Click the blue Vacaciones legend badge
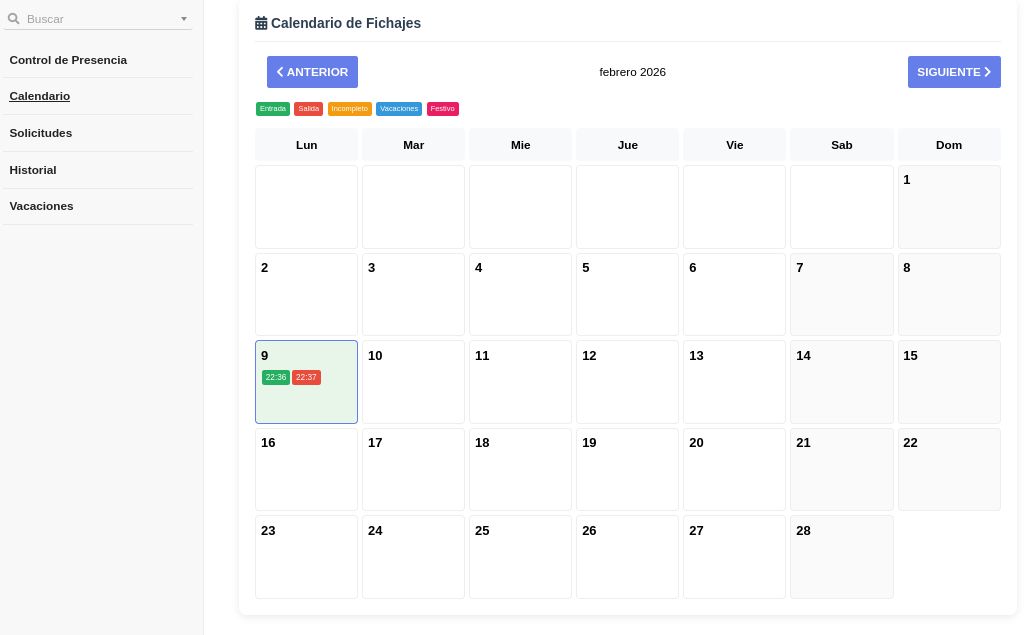The image size is (1030, 635). click(x=399, y=109)
